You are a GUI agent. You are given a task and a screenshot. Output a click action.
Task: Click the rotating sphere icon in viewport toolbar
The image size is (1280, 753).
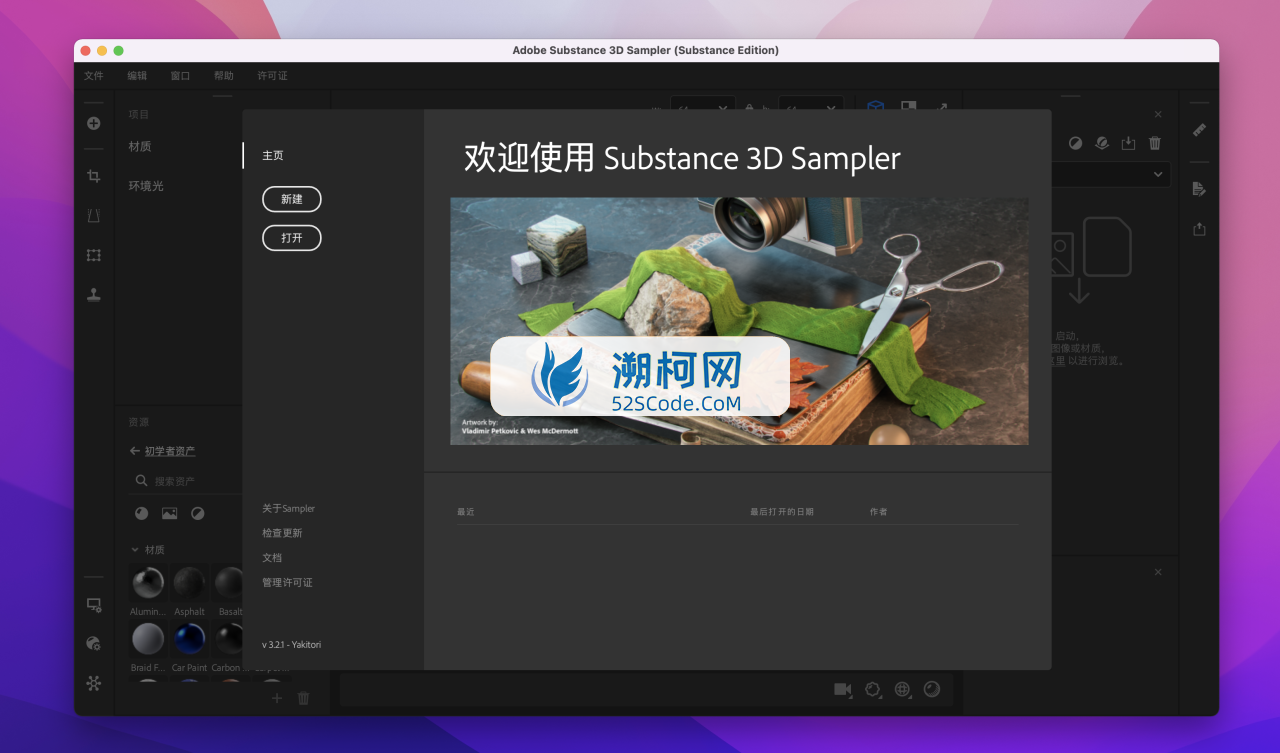(872, 689)
